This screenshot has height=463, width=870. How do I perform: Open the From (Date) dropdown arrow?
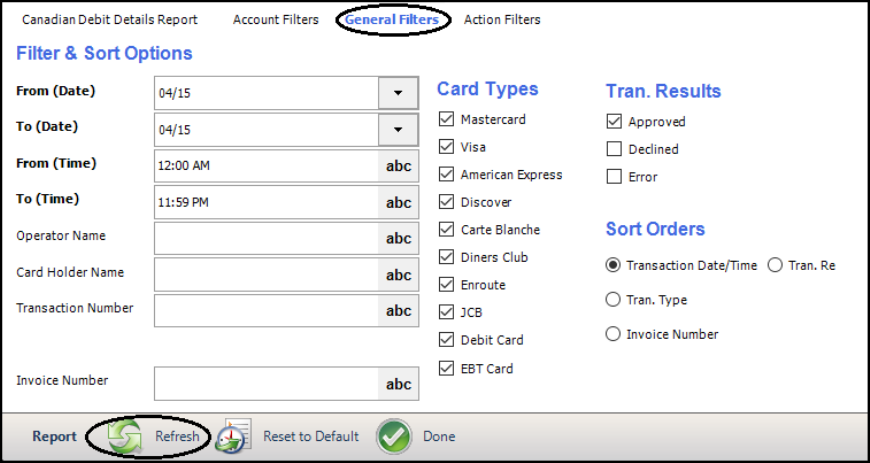398,93
